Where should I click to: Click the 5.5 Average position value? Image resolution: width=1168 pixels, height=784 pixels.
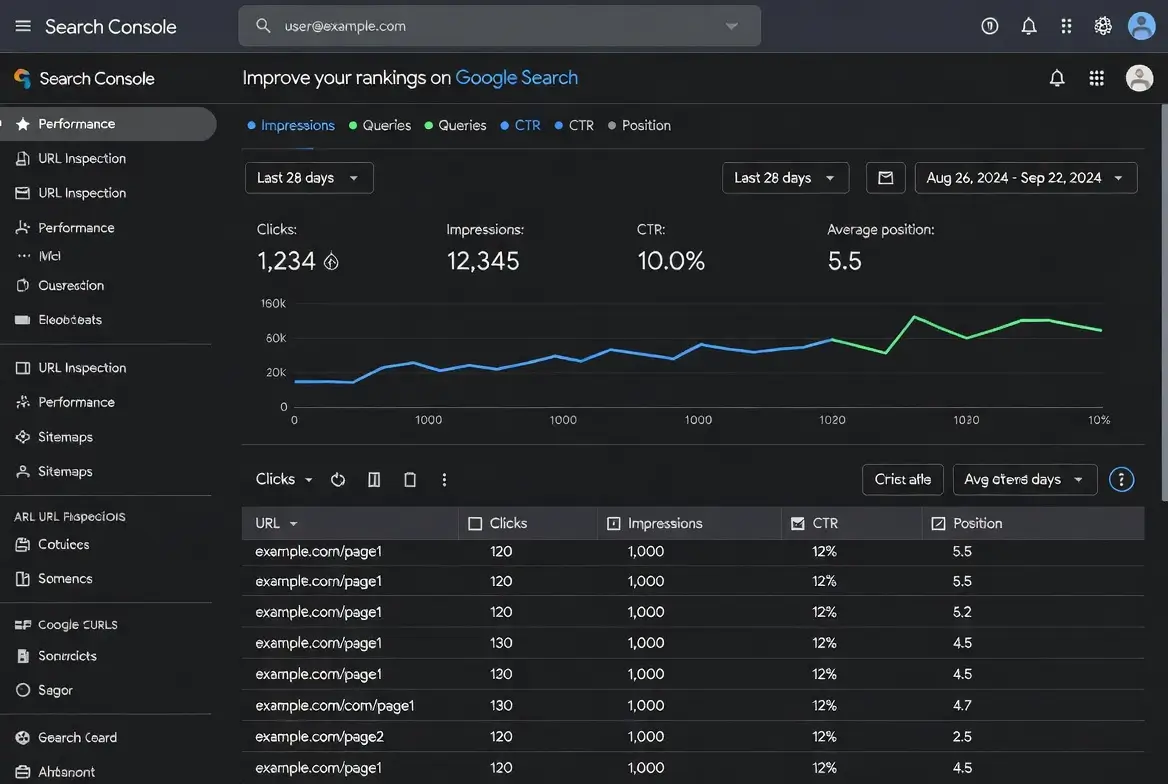(x=845, y=262)
